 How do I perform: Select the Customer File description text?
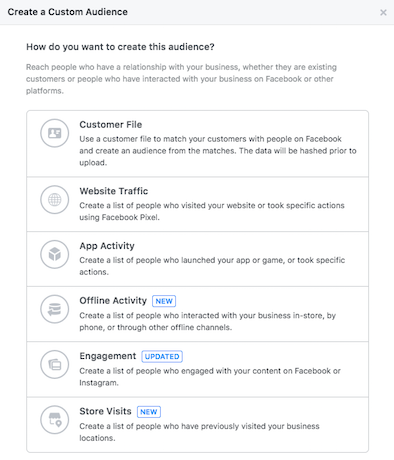pyautogui.click(x=218, y=151)
